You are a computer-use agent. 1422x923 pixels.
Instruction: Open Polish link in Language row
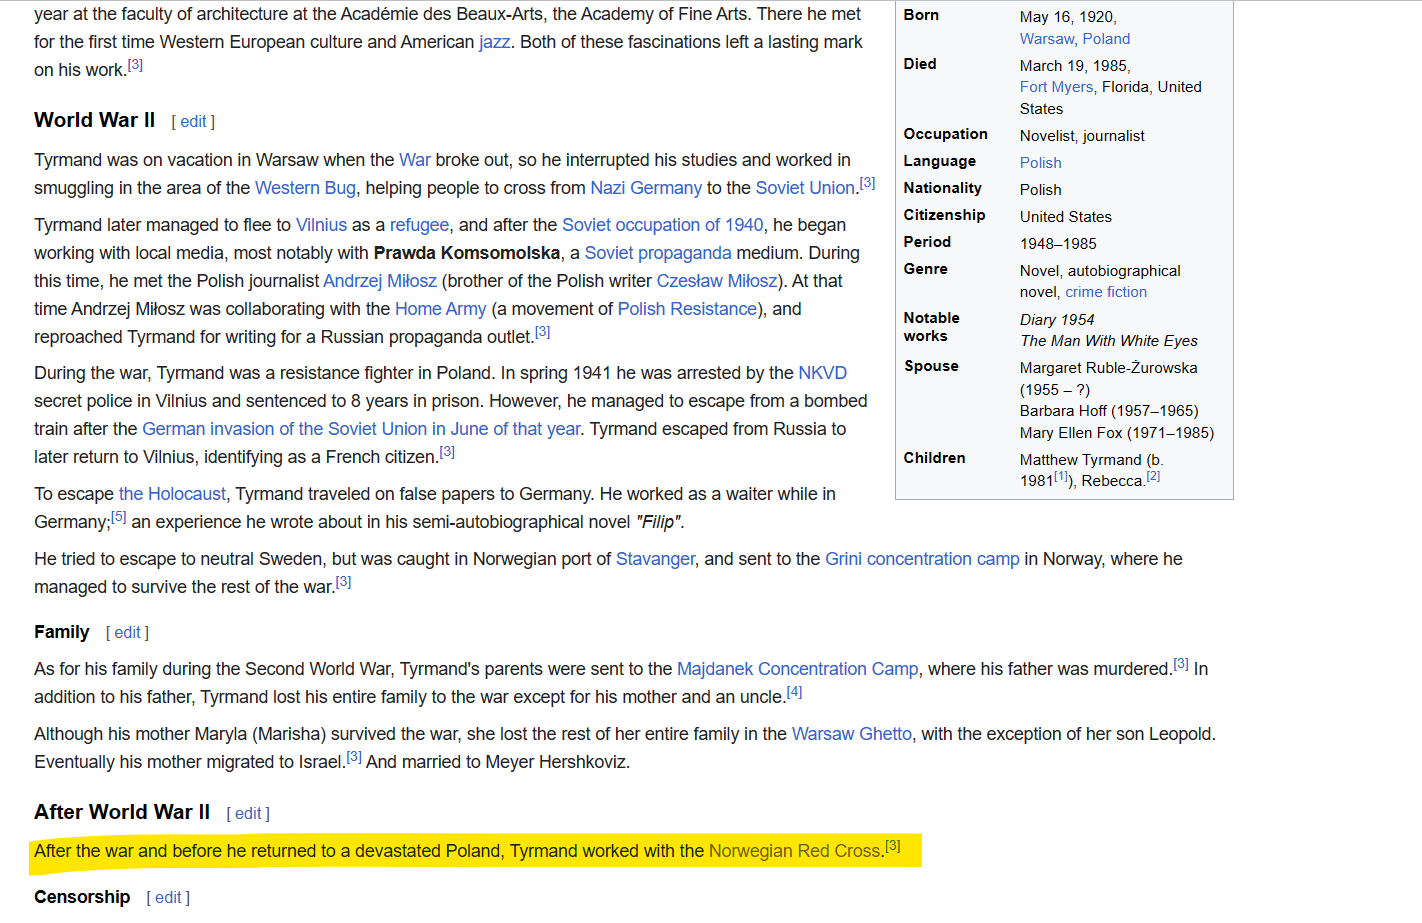click(x=1041, y=163)
